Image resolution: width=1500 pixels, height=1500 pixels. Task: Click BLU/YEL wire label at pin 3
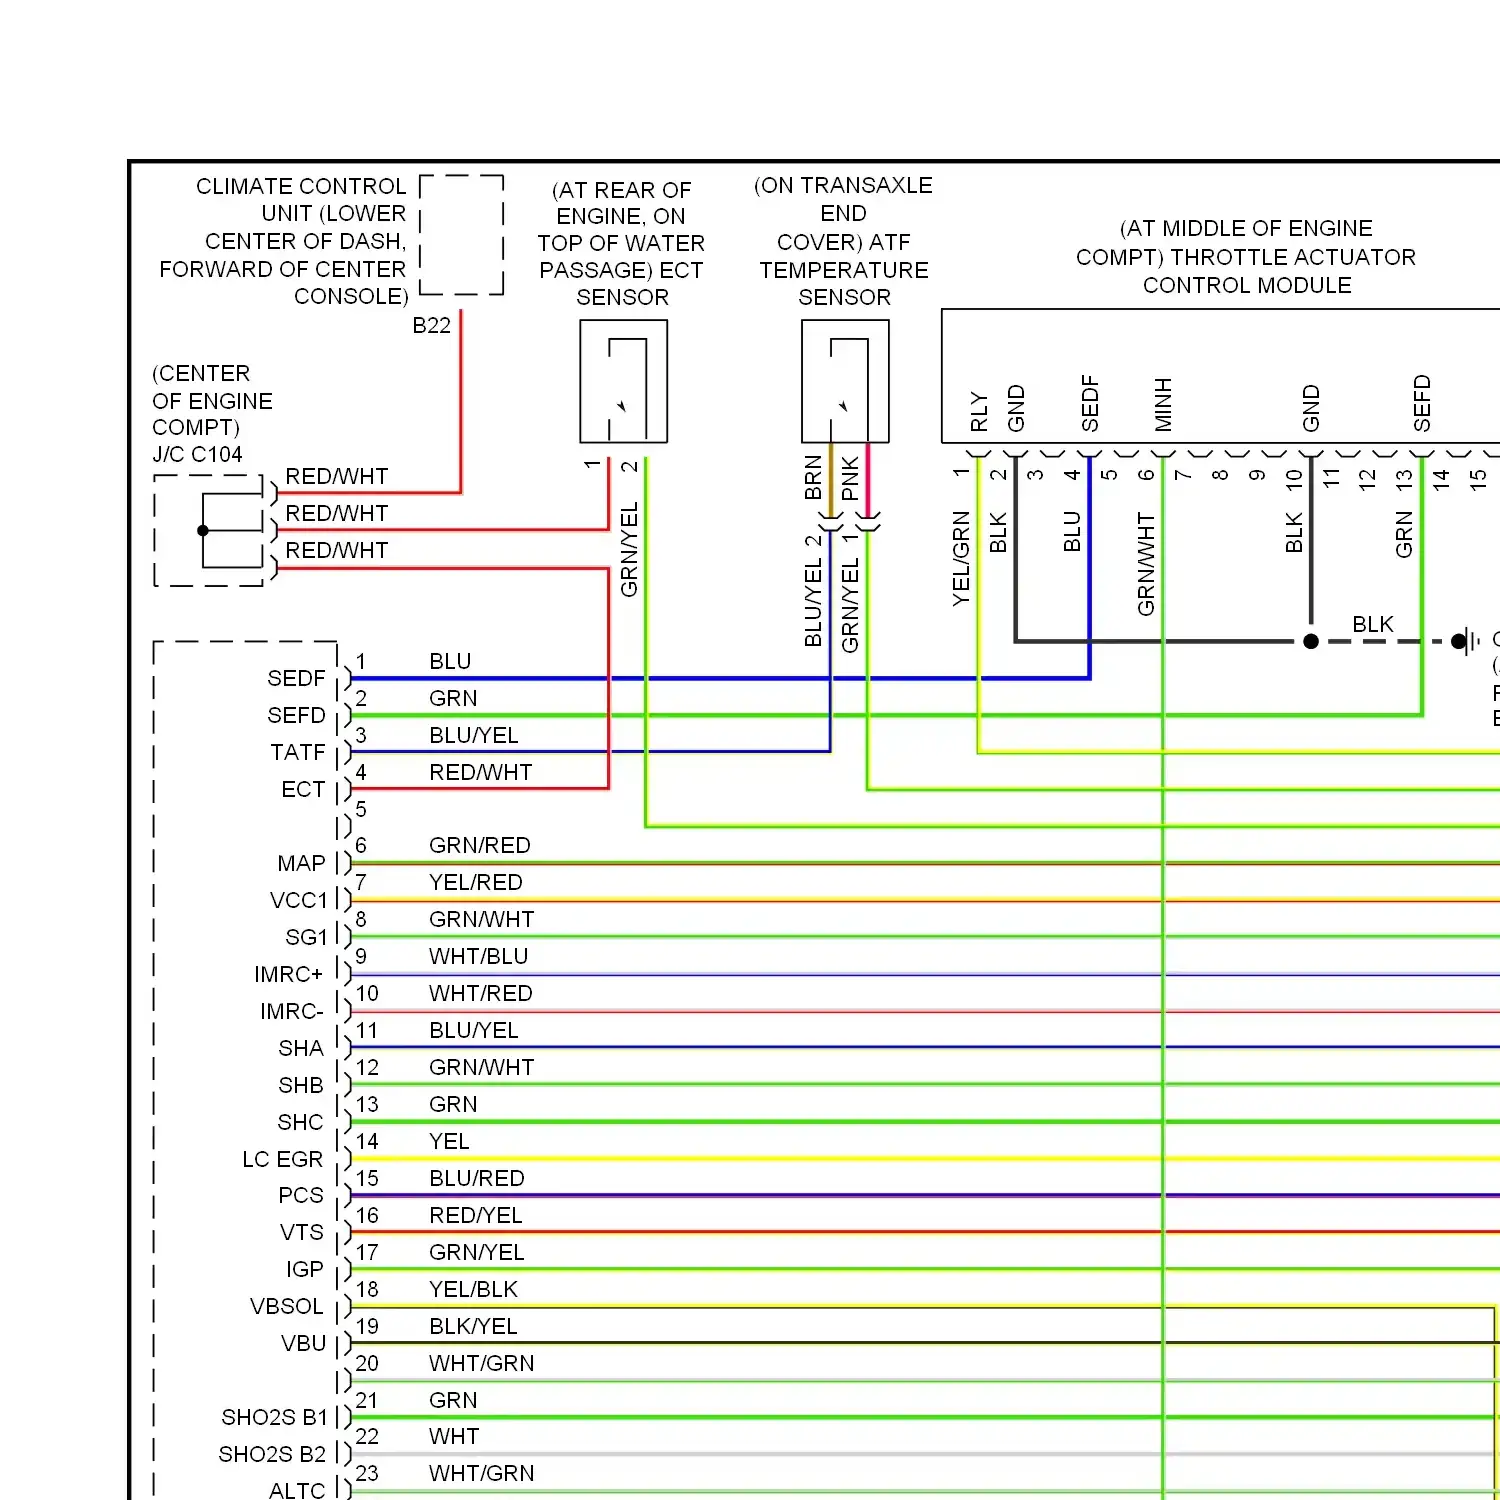click(474, 735)
